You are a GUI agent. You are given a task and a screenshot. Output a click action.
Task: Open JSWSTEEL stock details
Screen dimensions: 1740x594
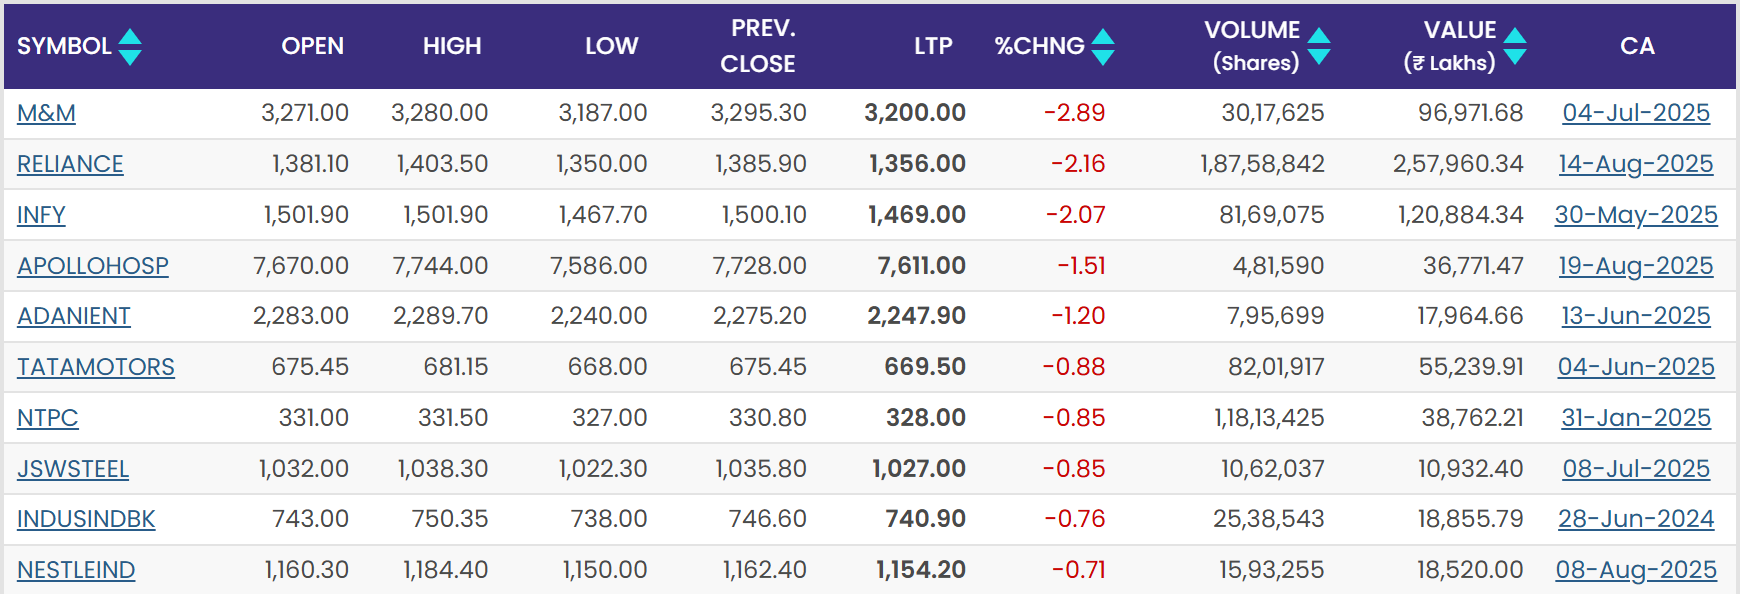(73, 469)
